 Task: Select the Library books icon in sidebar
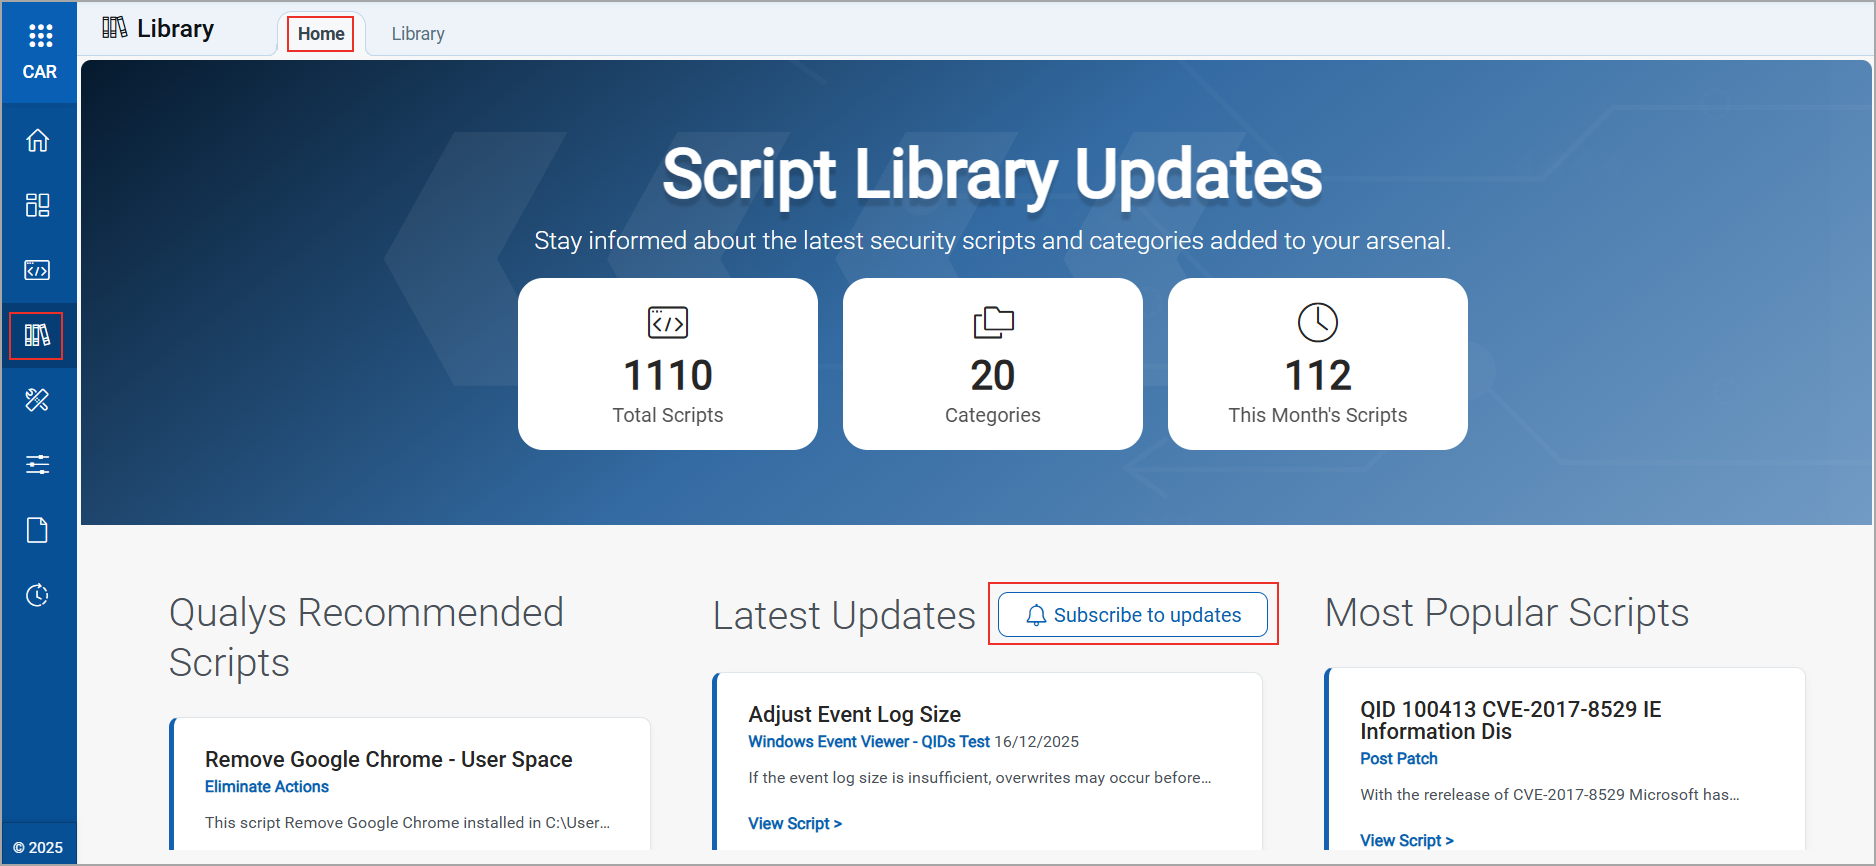[x=37, y=335]
